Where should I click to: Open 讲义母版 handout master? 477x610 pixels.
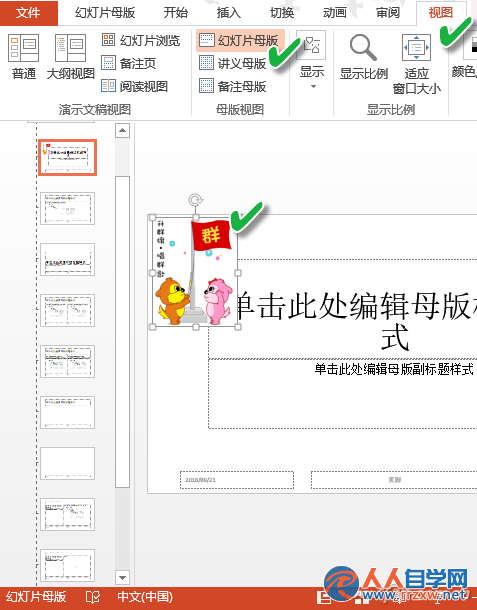click(x=233, y=63)
